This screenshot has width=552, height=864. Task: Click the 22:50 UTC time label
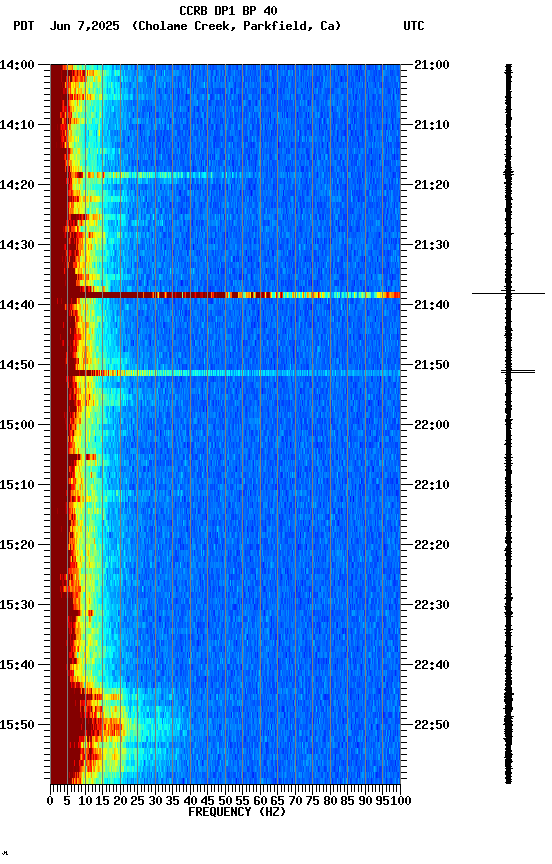(431, 725)
